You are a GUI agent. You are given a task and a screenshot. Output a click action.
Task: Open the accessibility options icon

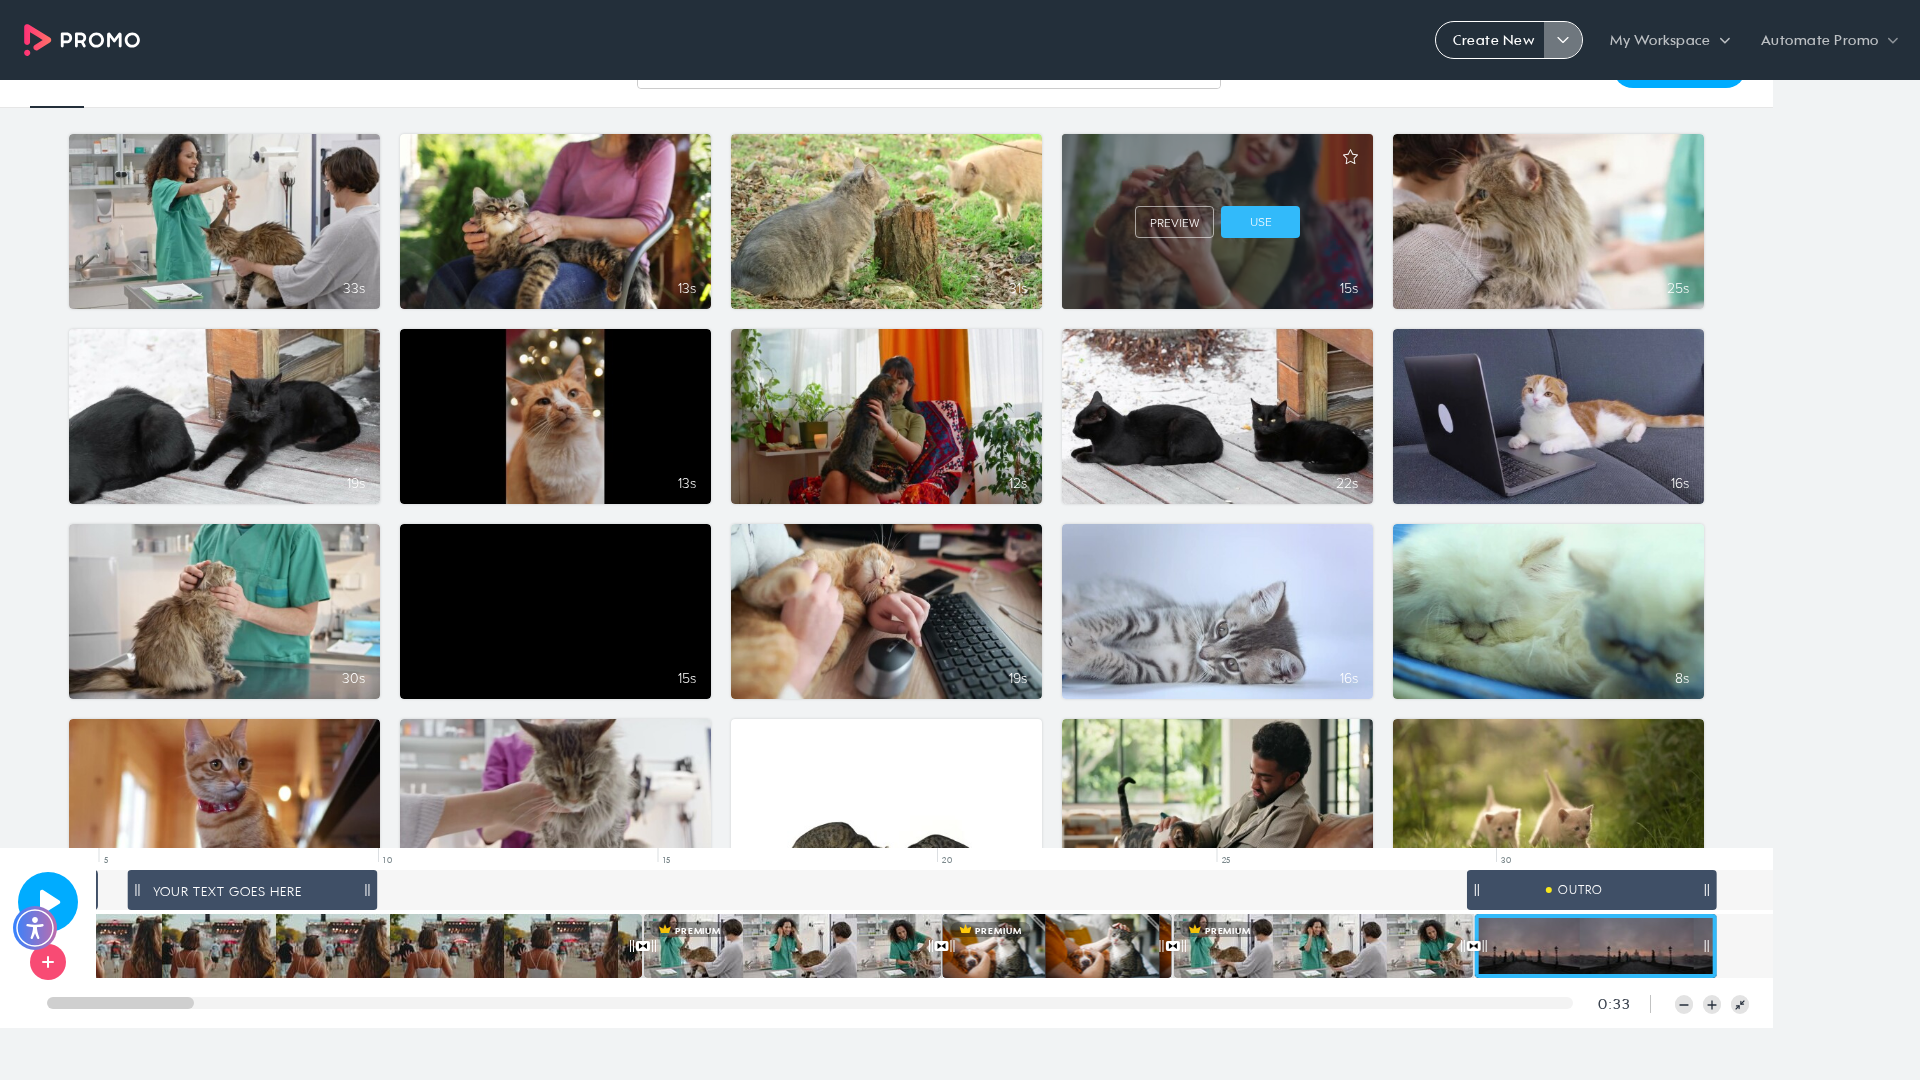[x=35, y=928]
